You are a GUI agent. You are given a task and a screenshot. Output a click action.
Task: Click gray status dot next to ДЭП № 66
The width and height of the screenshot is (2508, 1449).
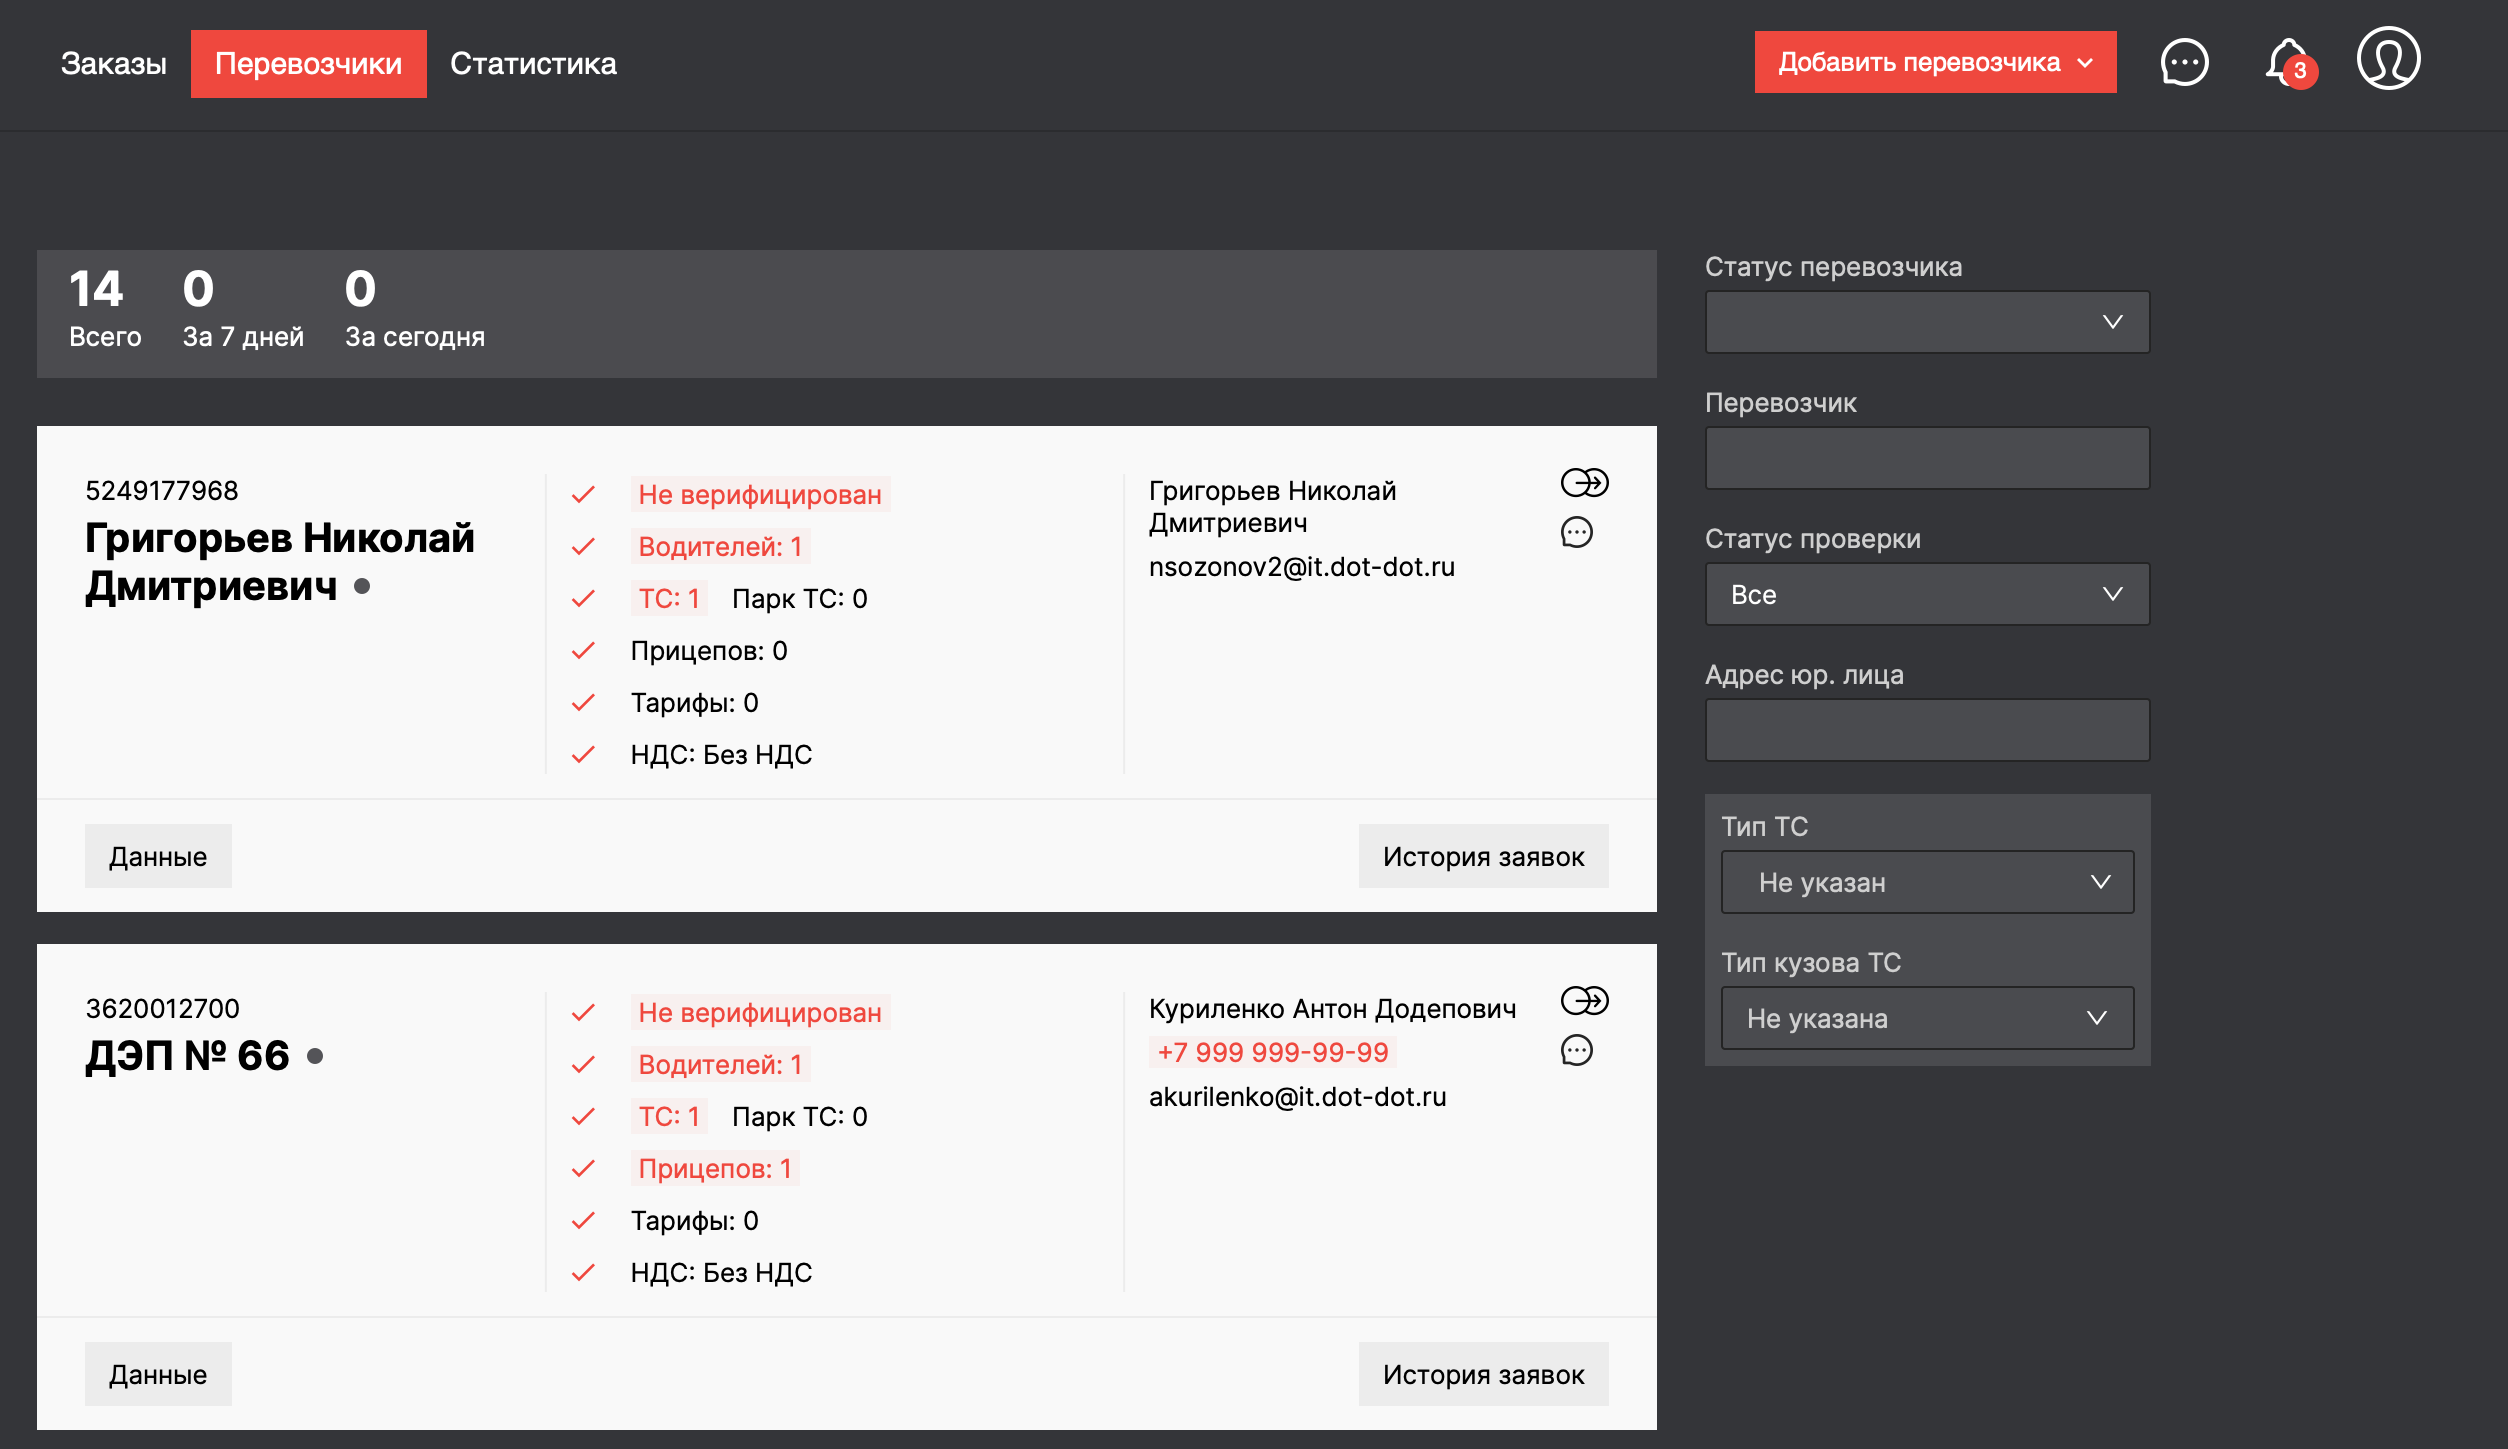[315, 1056]
